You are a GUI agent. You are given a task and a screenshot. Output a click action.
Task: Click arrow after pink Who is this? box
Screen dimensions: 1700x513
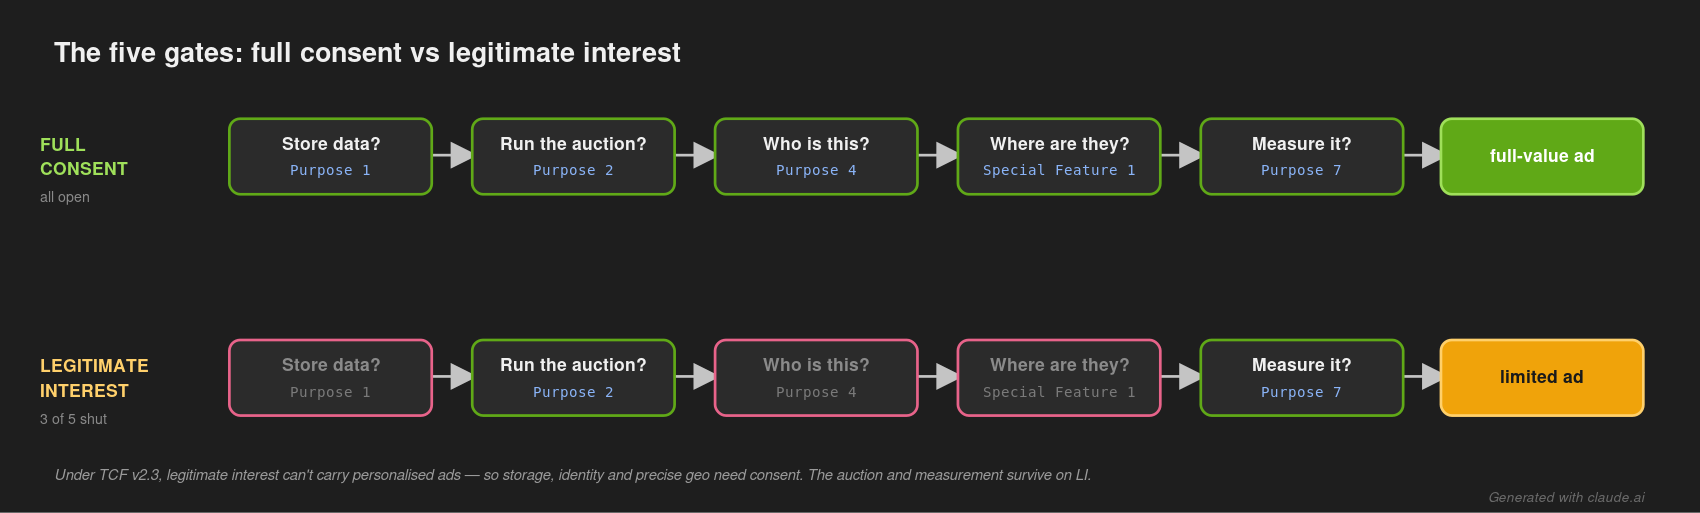pos(938,376)
